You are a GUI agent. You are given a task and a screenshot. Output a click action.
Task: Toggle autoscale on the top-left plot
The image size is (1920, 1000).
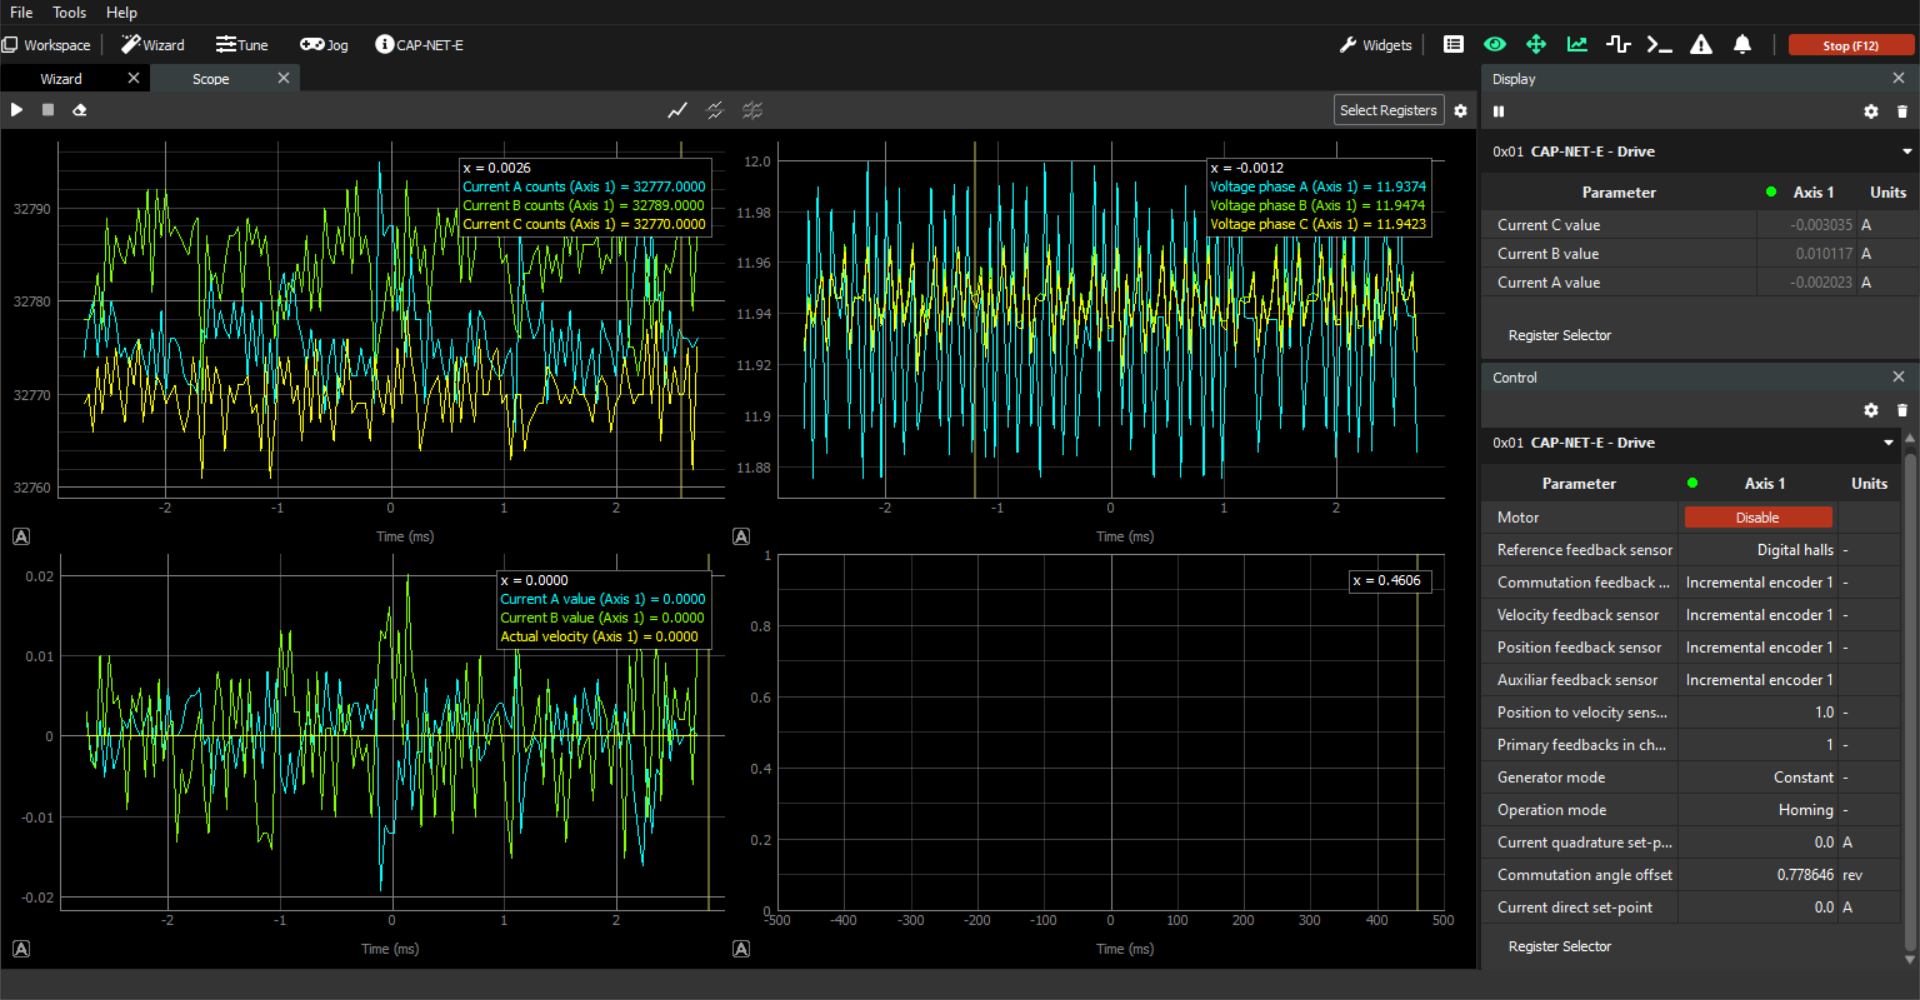pos(21,537)
